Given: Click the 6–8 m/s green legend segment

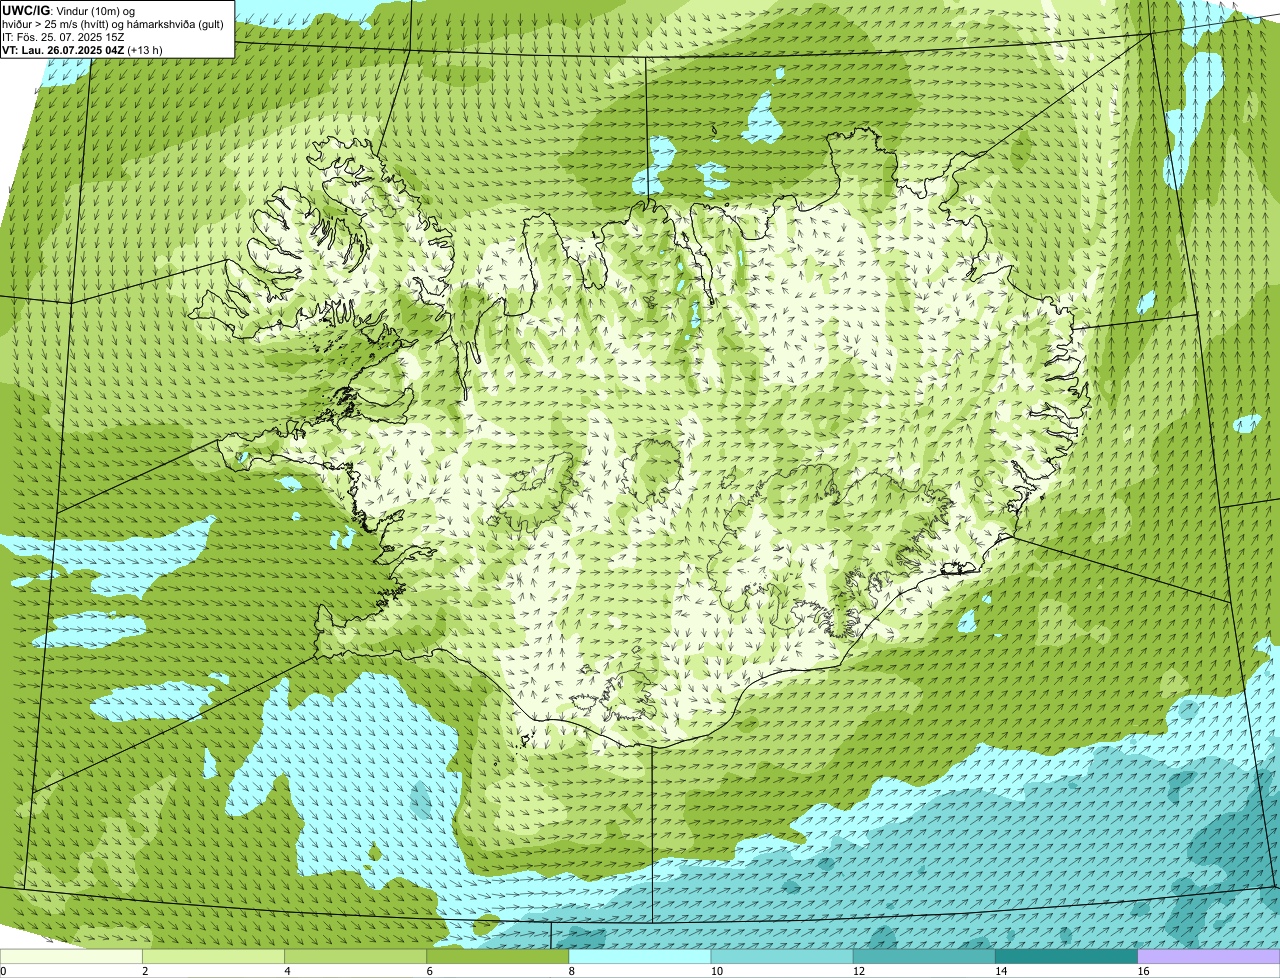Looking at the screenshot, I should tap(498, 956).
